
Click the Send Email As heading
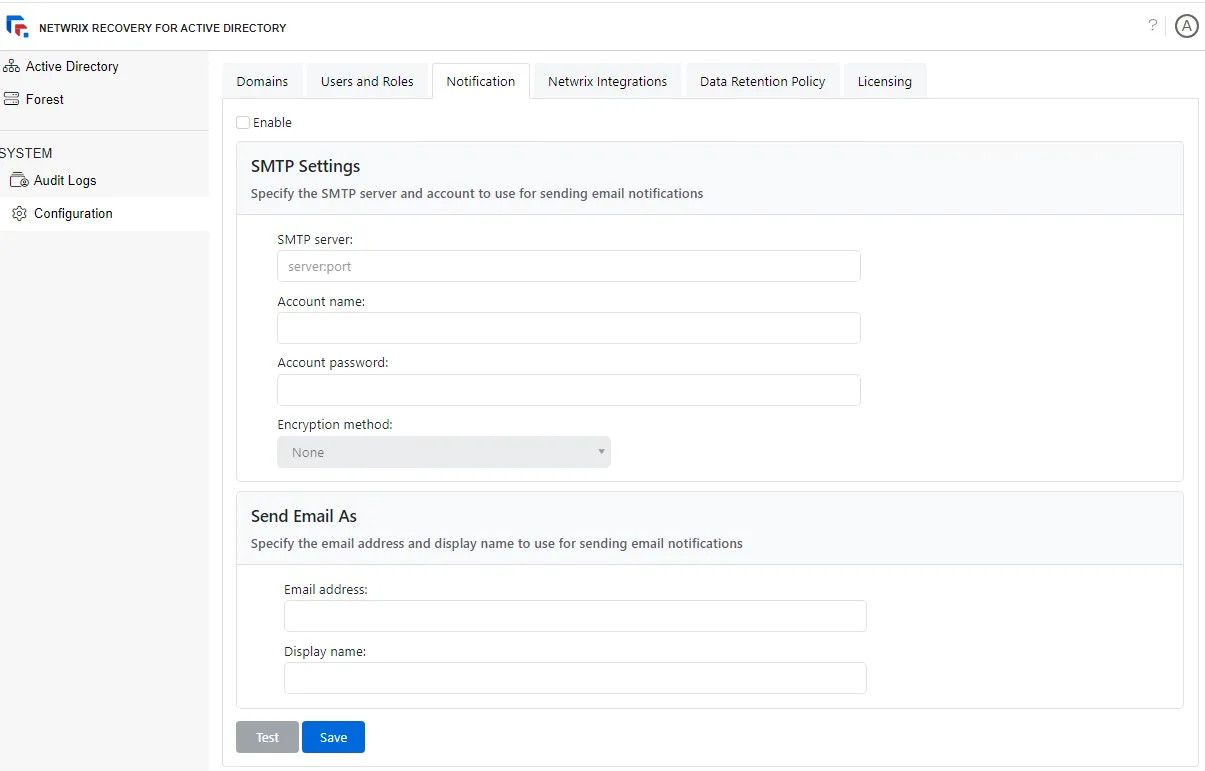(x=304, y=516)
